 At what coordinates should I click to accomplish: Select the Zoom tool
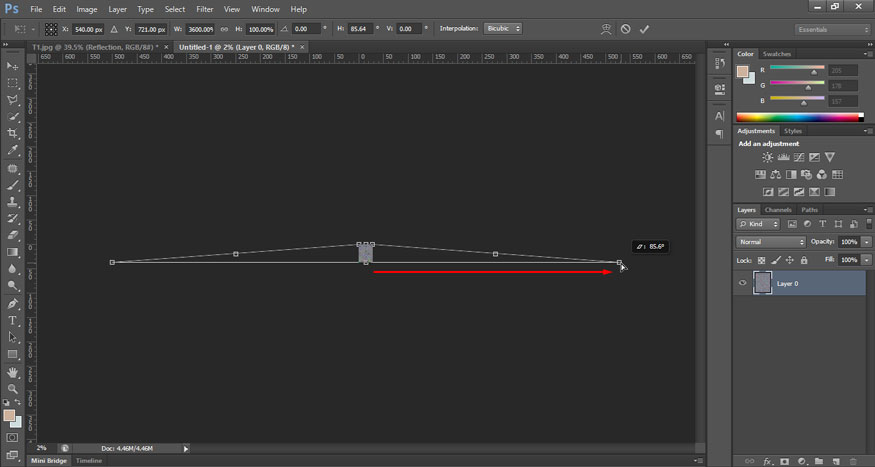pyautogui.click(x=13, y=388)
